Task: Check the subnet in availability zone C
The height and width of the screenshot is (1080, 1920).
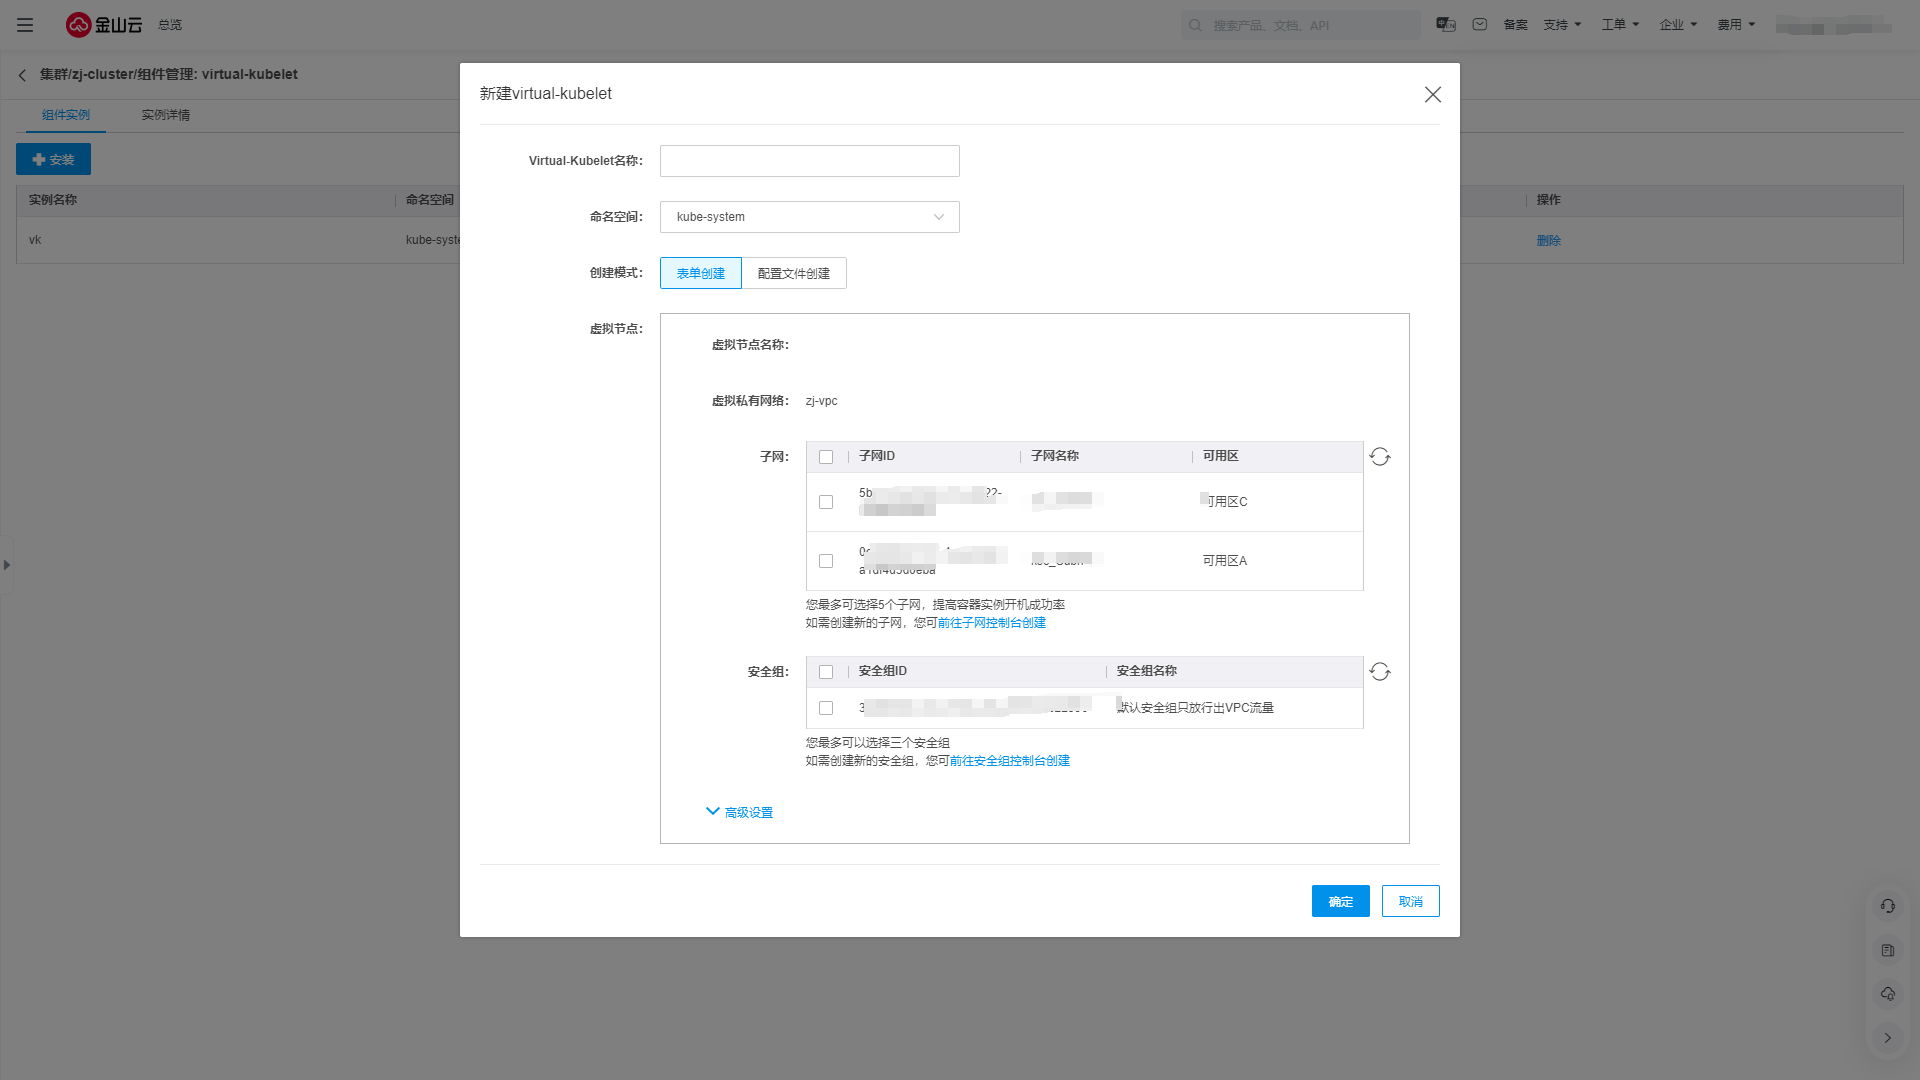Action: [826, 502]
